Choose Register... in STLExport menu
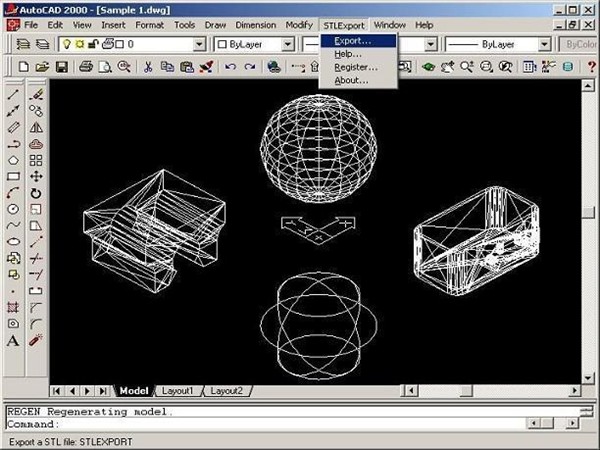 coord(359,67)
